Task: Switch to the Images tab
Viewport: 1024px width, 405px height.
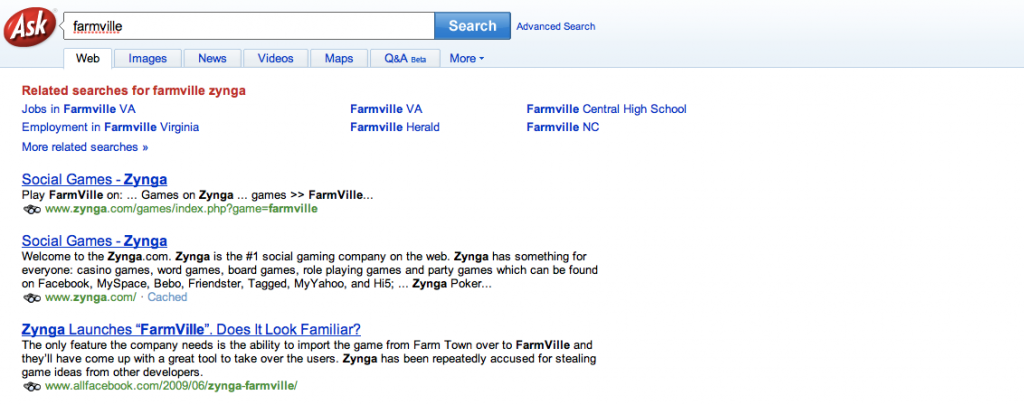Action: (x=147, y=59)
